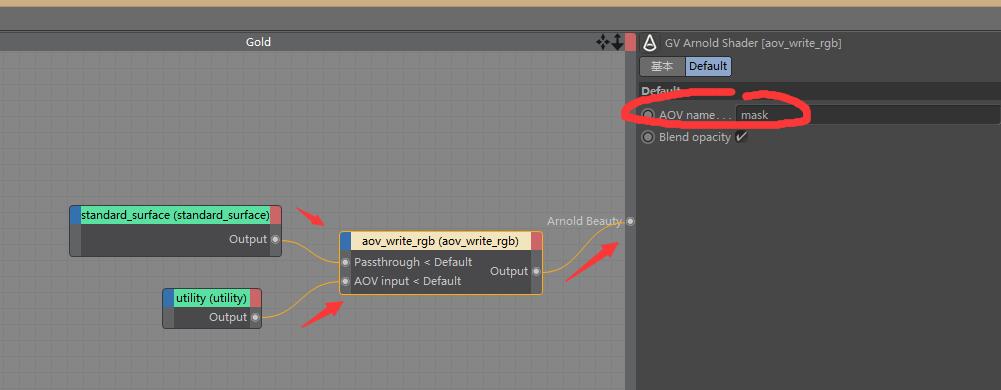Click red output corner of aov_write_rgb node

536,241
